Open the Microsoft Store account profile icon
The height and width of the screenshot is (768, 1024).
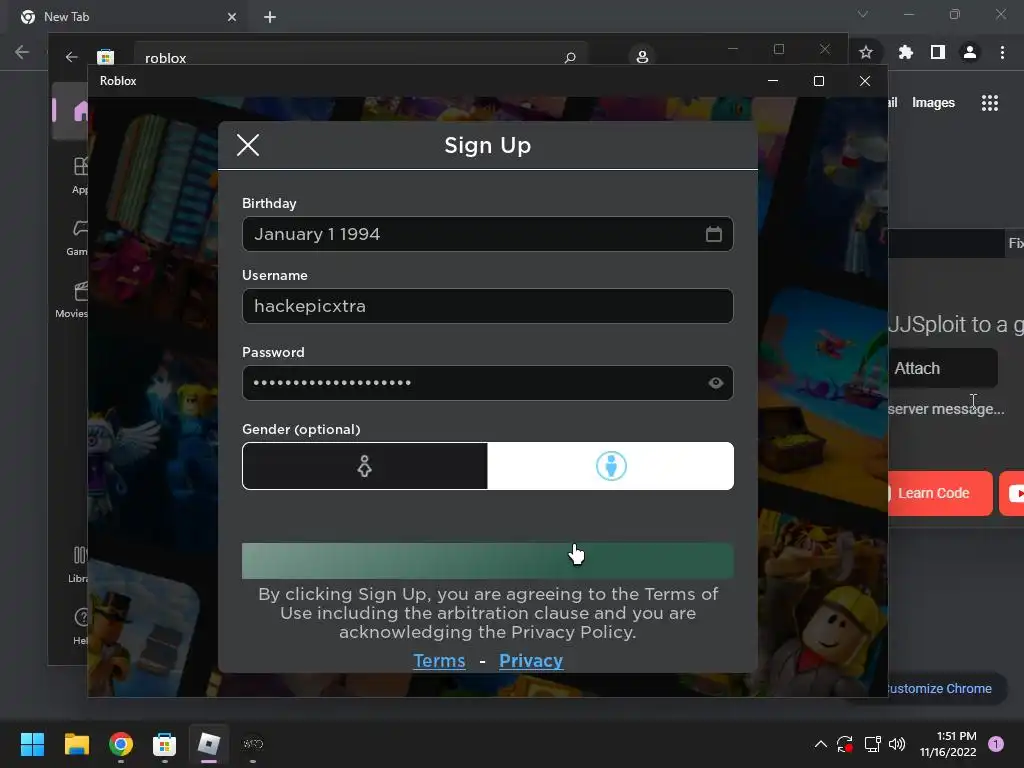(x=642, y=57)
